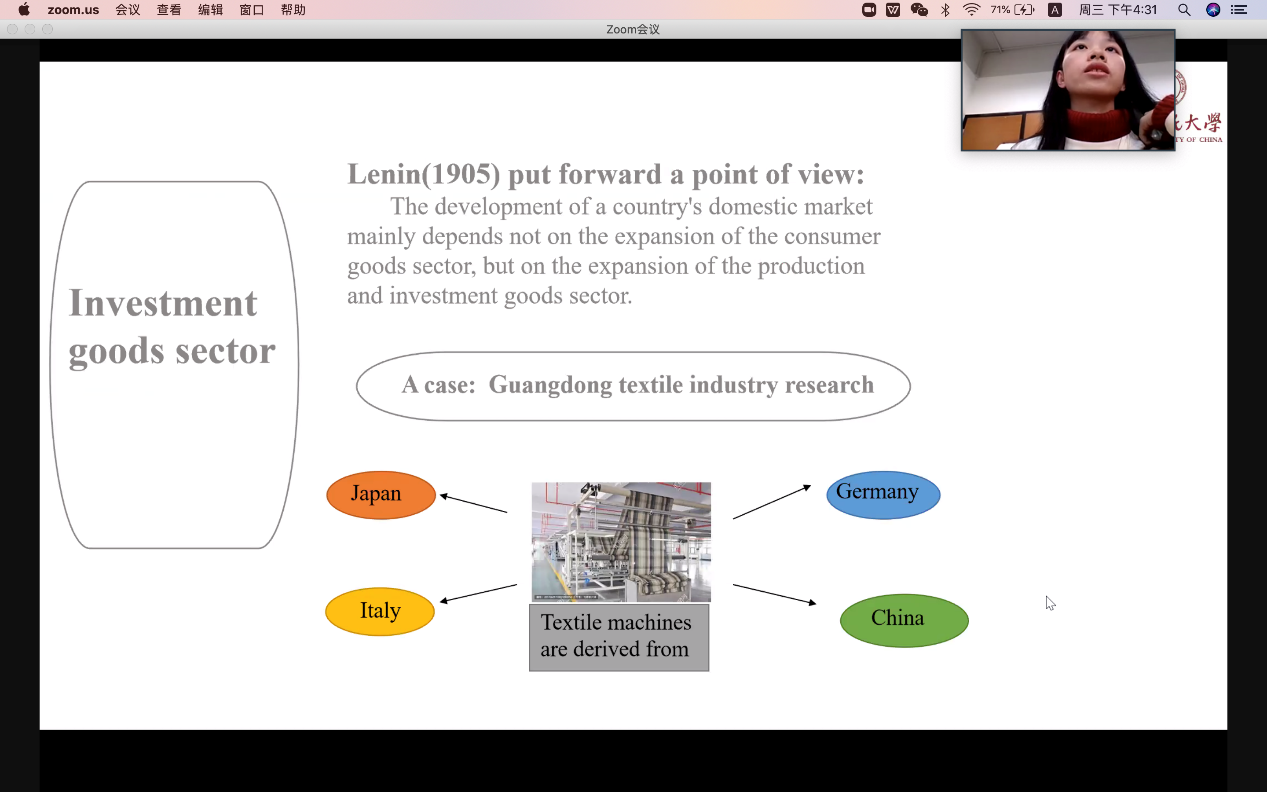Expand the 查看 menu

pos(169,10)
